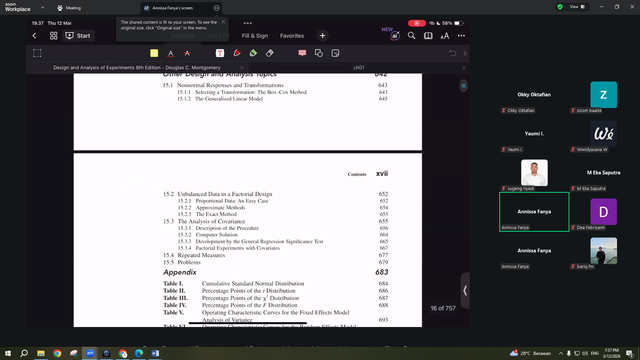Close the Design and Analysis of Experiments tab
This screenshot has height=360, width=640.
pos(242,68)
